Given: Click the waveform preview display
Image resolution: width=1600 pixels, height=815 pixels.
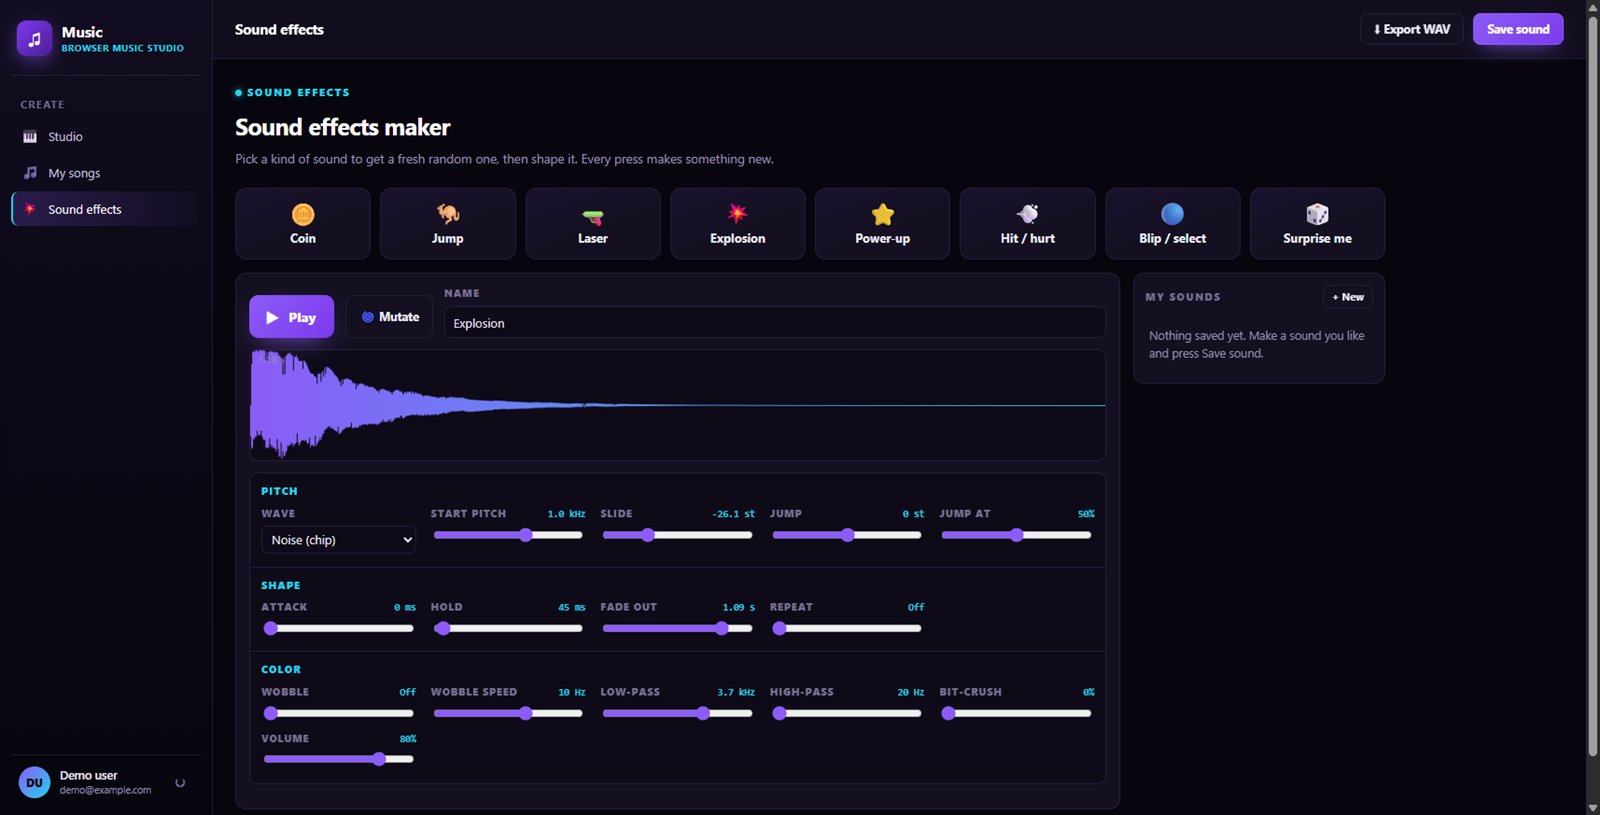Looking at the screenshot, I should pos(677,405).
